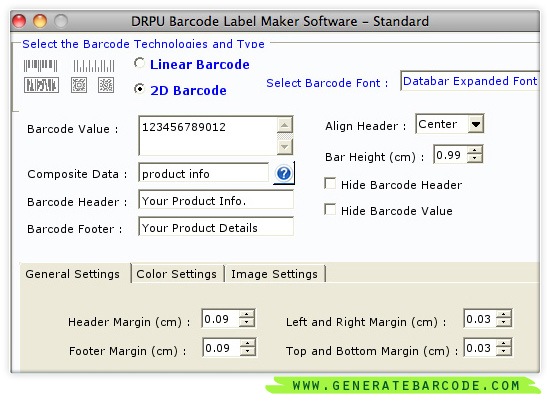Select the 2D Barcode radio button
The image size is (550, 395).
click(139, 89)
